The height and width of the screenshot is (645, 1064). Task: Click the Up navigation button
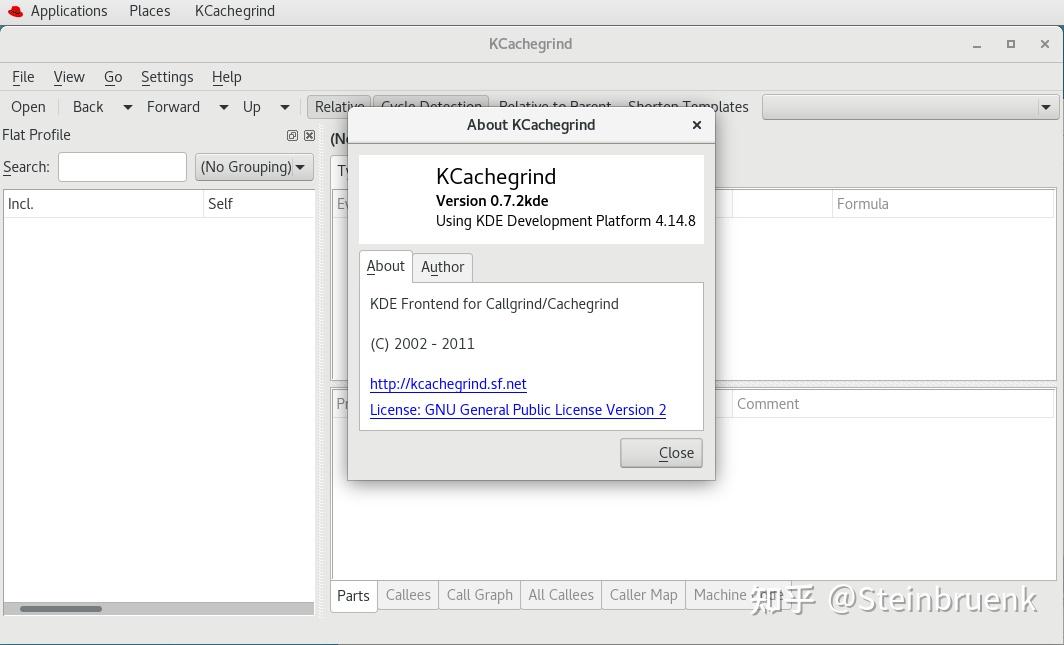pyautogui.click(x=251, y=106)
